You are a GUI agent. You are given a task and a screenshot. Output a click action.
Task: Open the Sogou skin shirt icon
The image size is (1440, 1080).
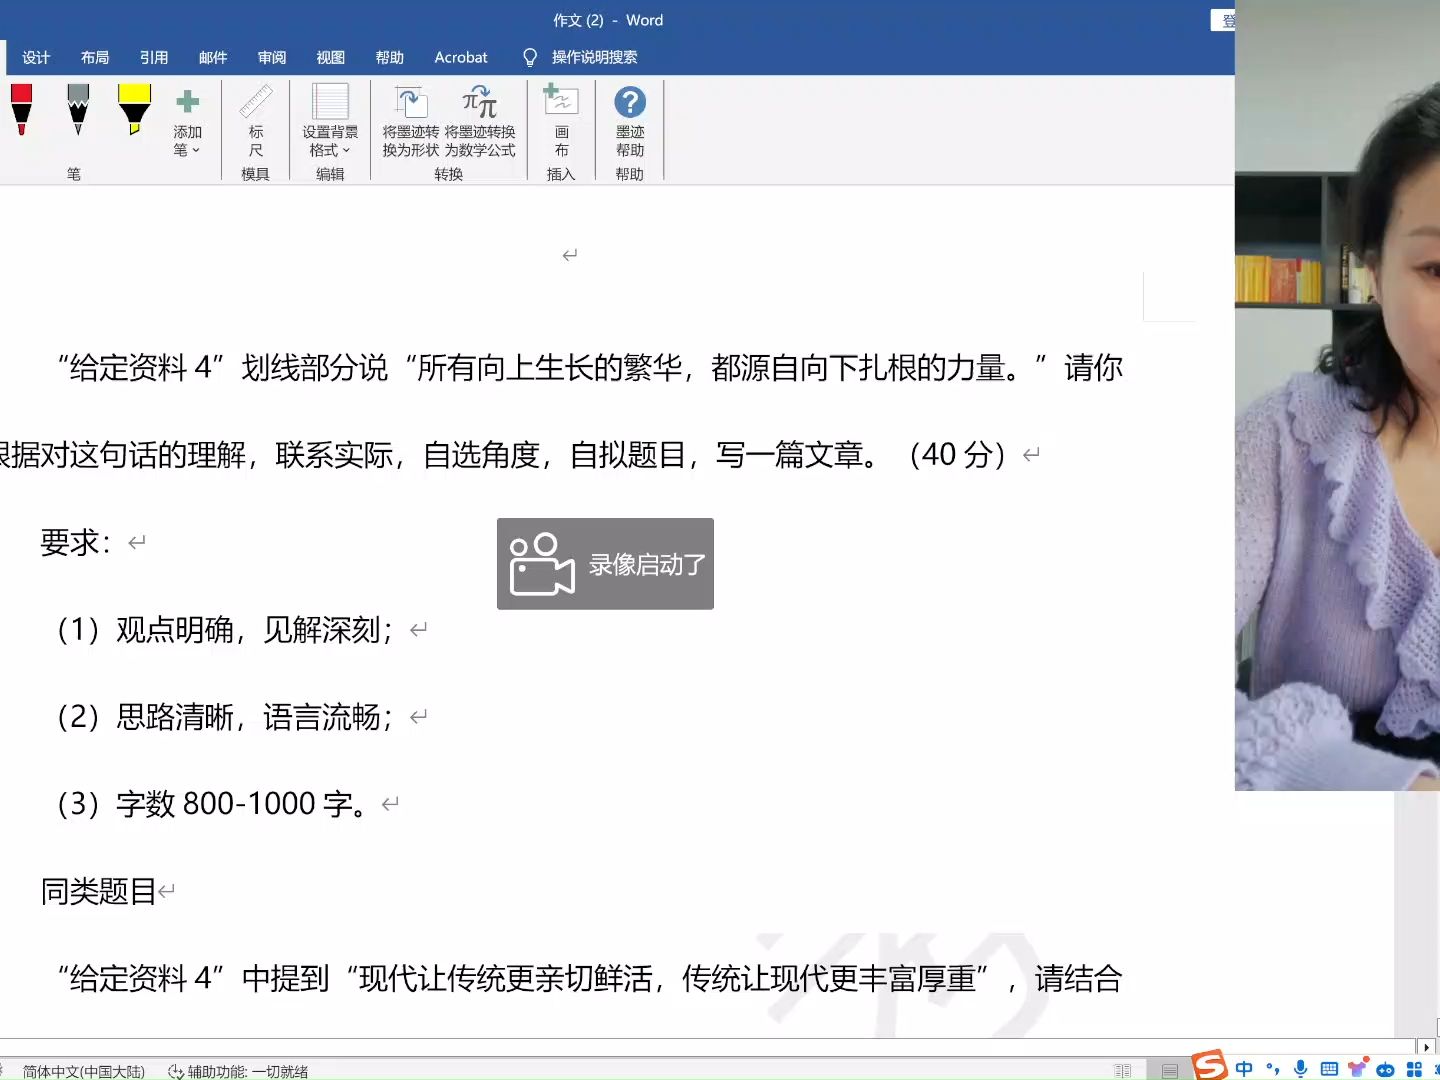click(1357, 1068)
